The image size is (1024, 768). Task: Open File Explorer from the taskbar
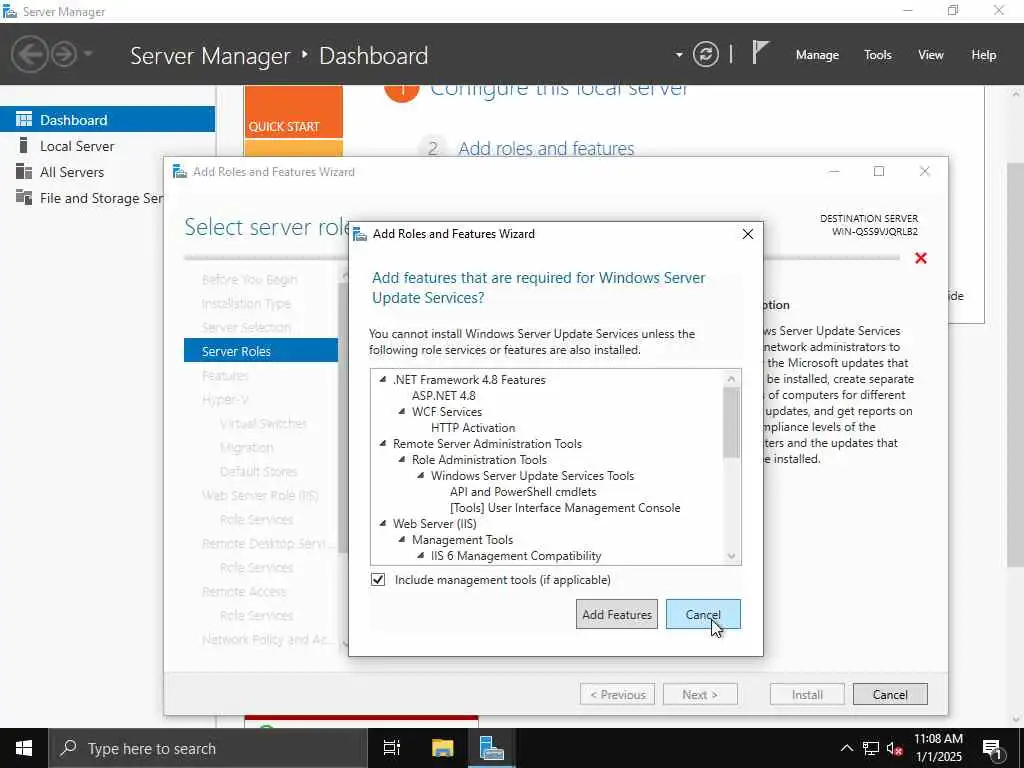(442, 748)
